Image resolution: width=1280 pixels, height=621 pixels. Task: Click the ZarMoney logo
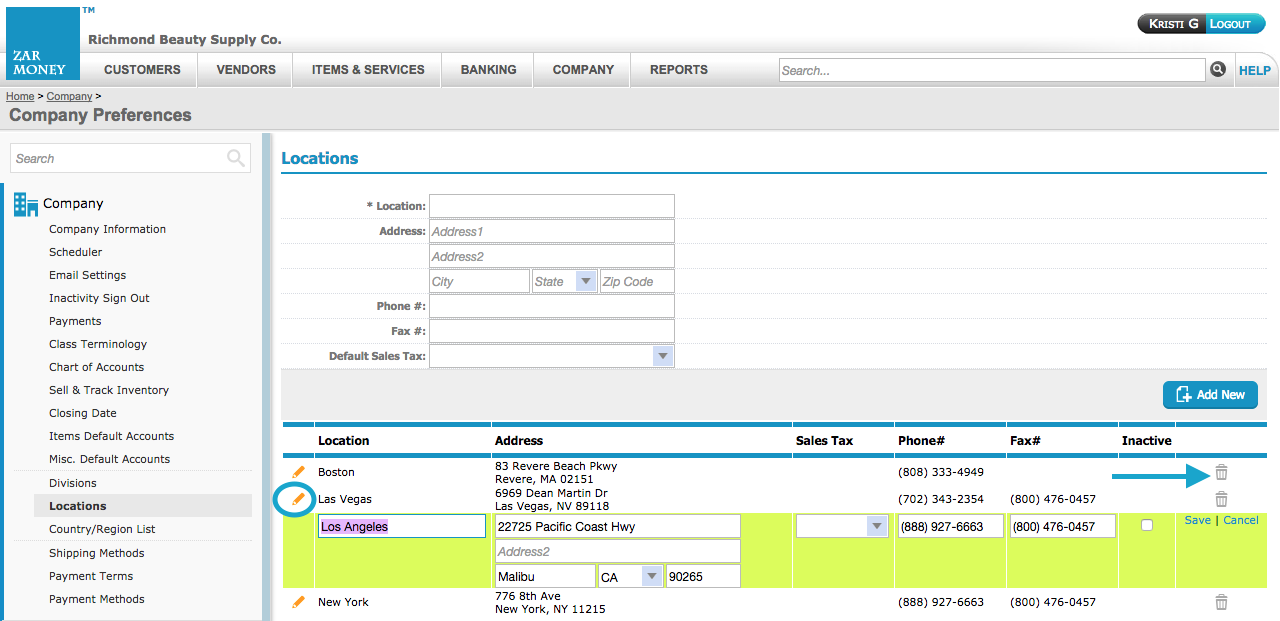(x=42, y=44)
